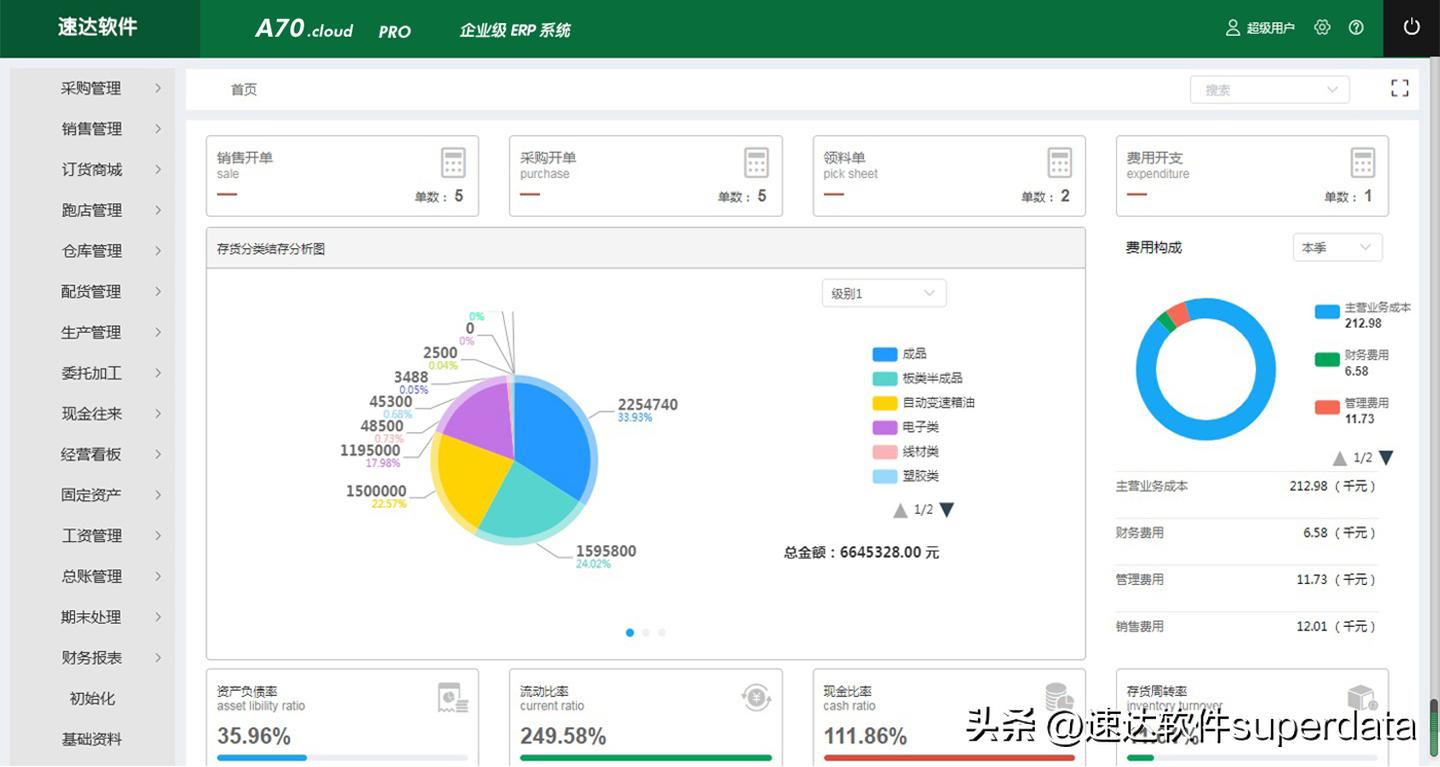
Task: Open the settings gear in the top bar
Action: [1322, 27]
